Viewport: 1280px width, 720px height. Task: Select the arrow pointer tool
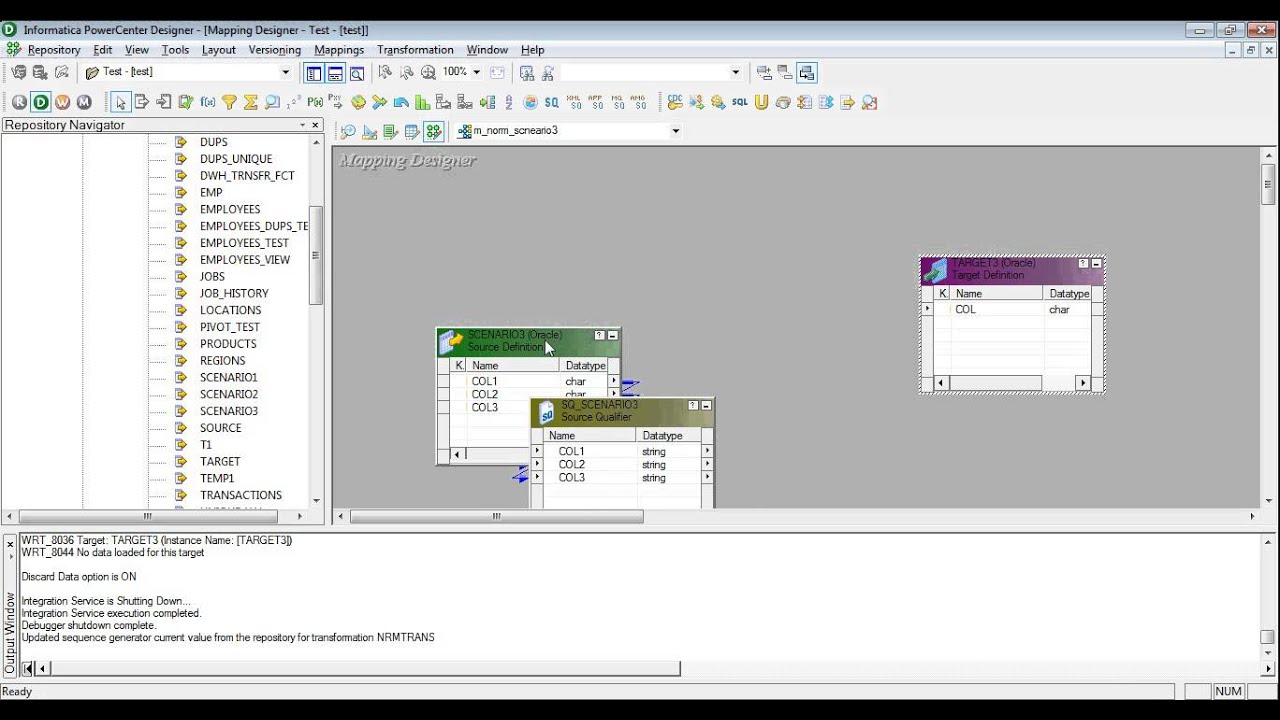click(x=120, y=102)
